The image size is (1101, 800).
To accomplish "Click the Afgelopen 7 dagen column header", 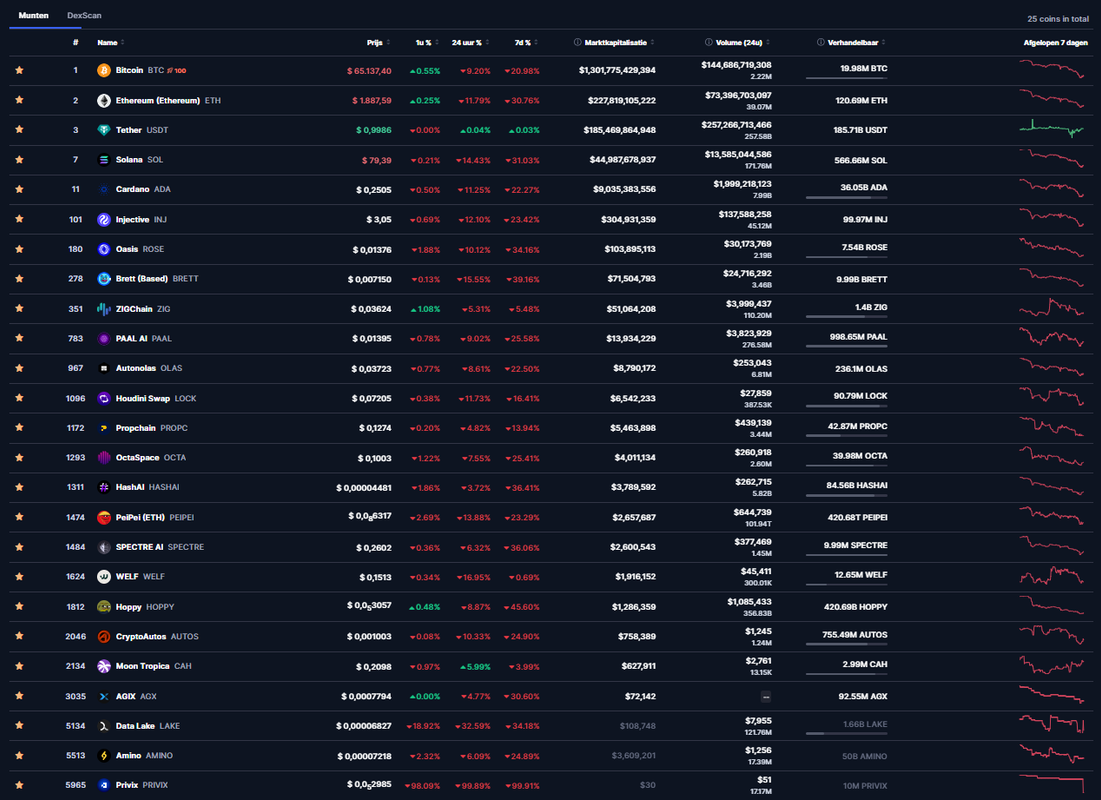I will coord(1055,43).
